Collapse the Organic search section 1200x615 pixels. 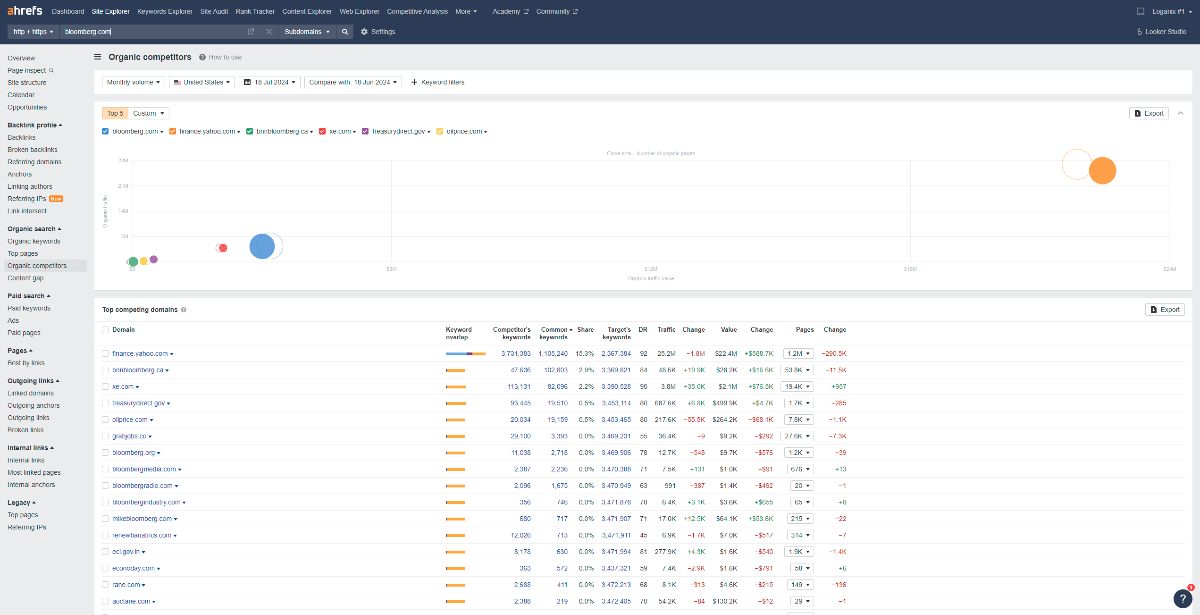coord(33,229)
